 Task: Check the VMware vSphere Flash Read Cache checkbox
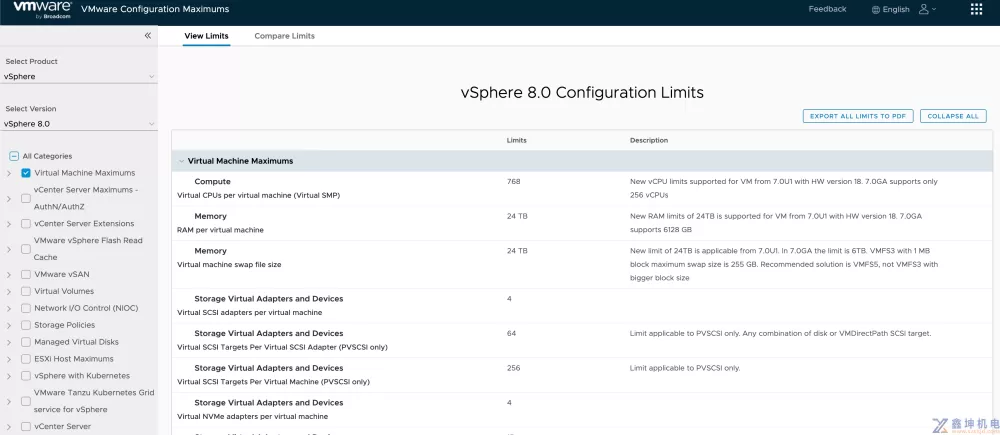pos(26,249)
